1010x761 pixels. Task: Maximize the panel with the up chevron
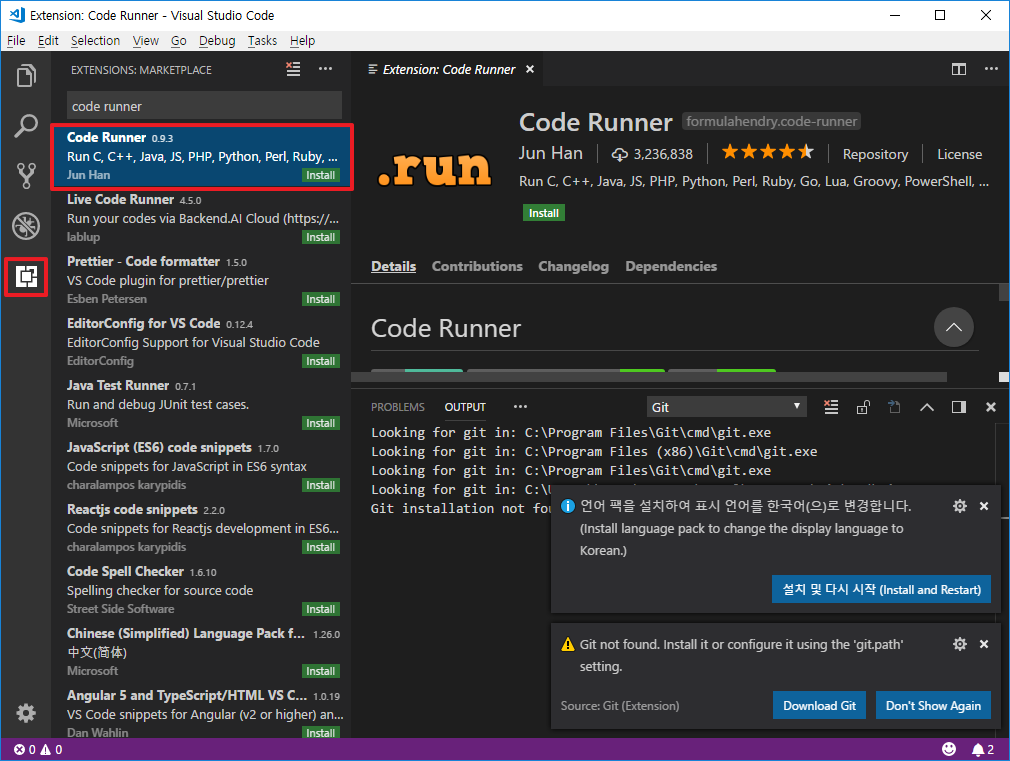click(x=926, y=407)
